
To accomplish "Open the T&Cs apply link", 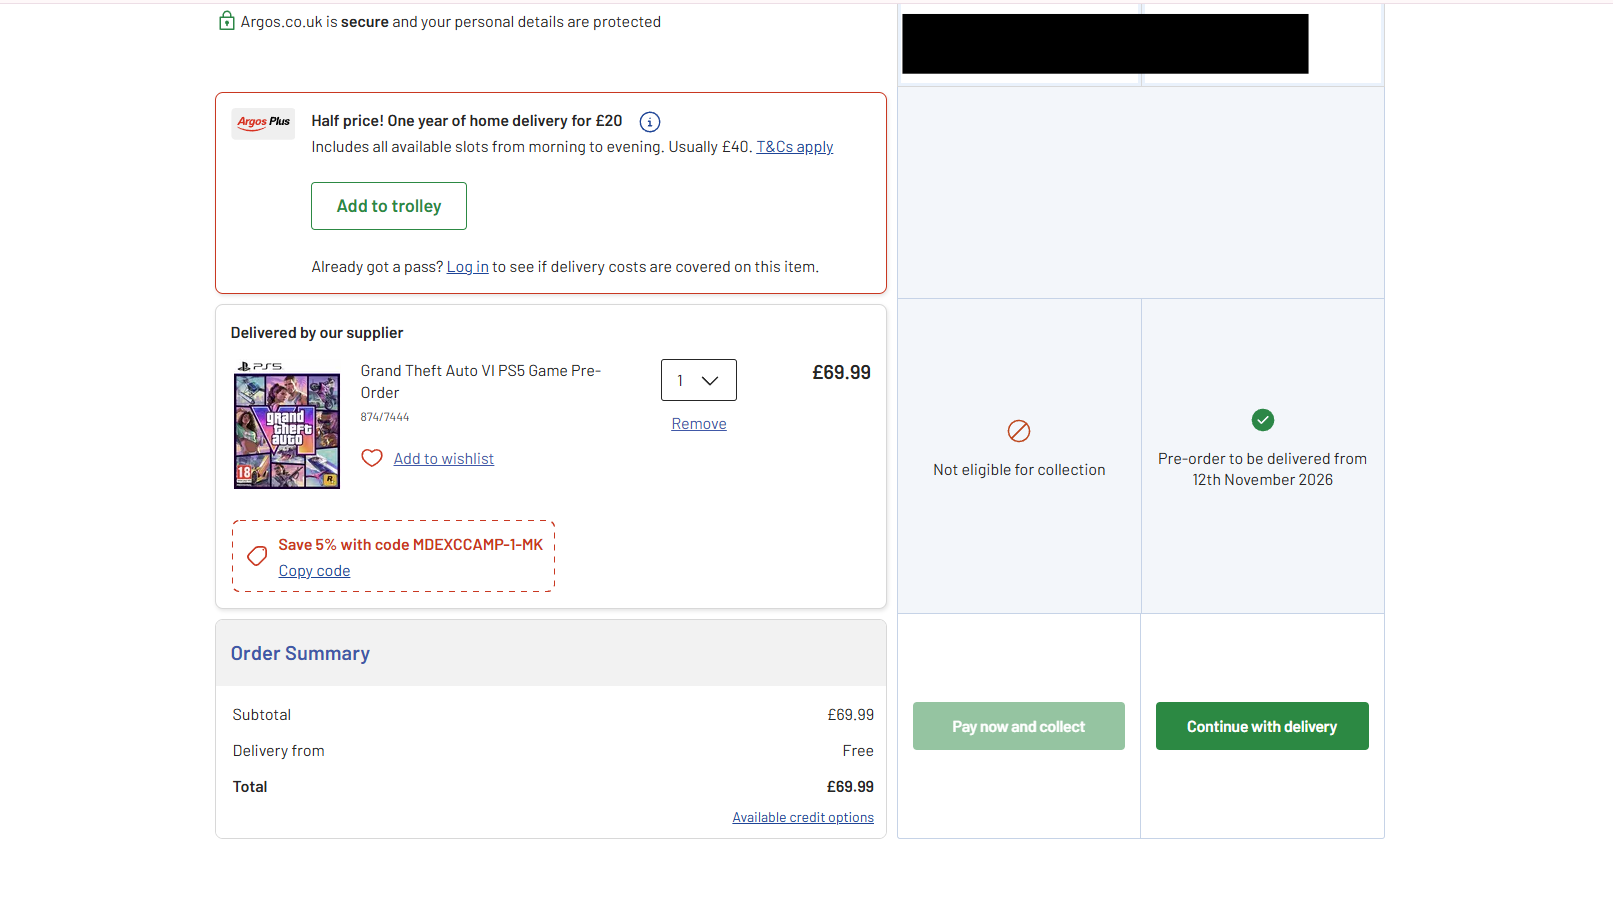I will coord(795,147).
